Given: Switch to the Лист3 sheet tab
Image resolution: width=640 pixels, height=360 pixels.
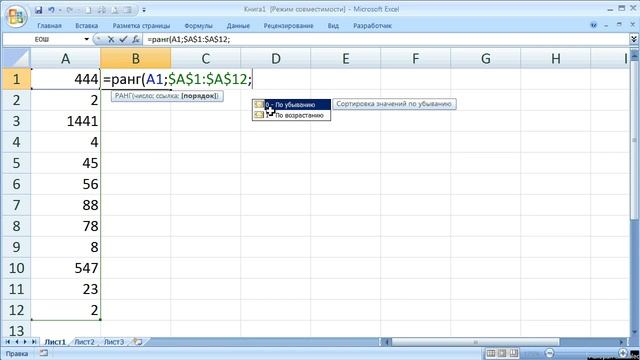Looking at the screenshot, I should pos(114,342).
